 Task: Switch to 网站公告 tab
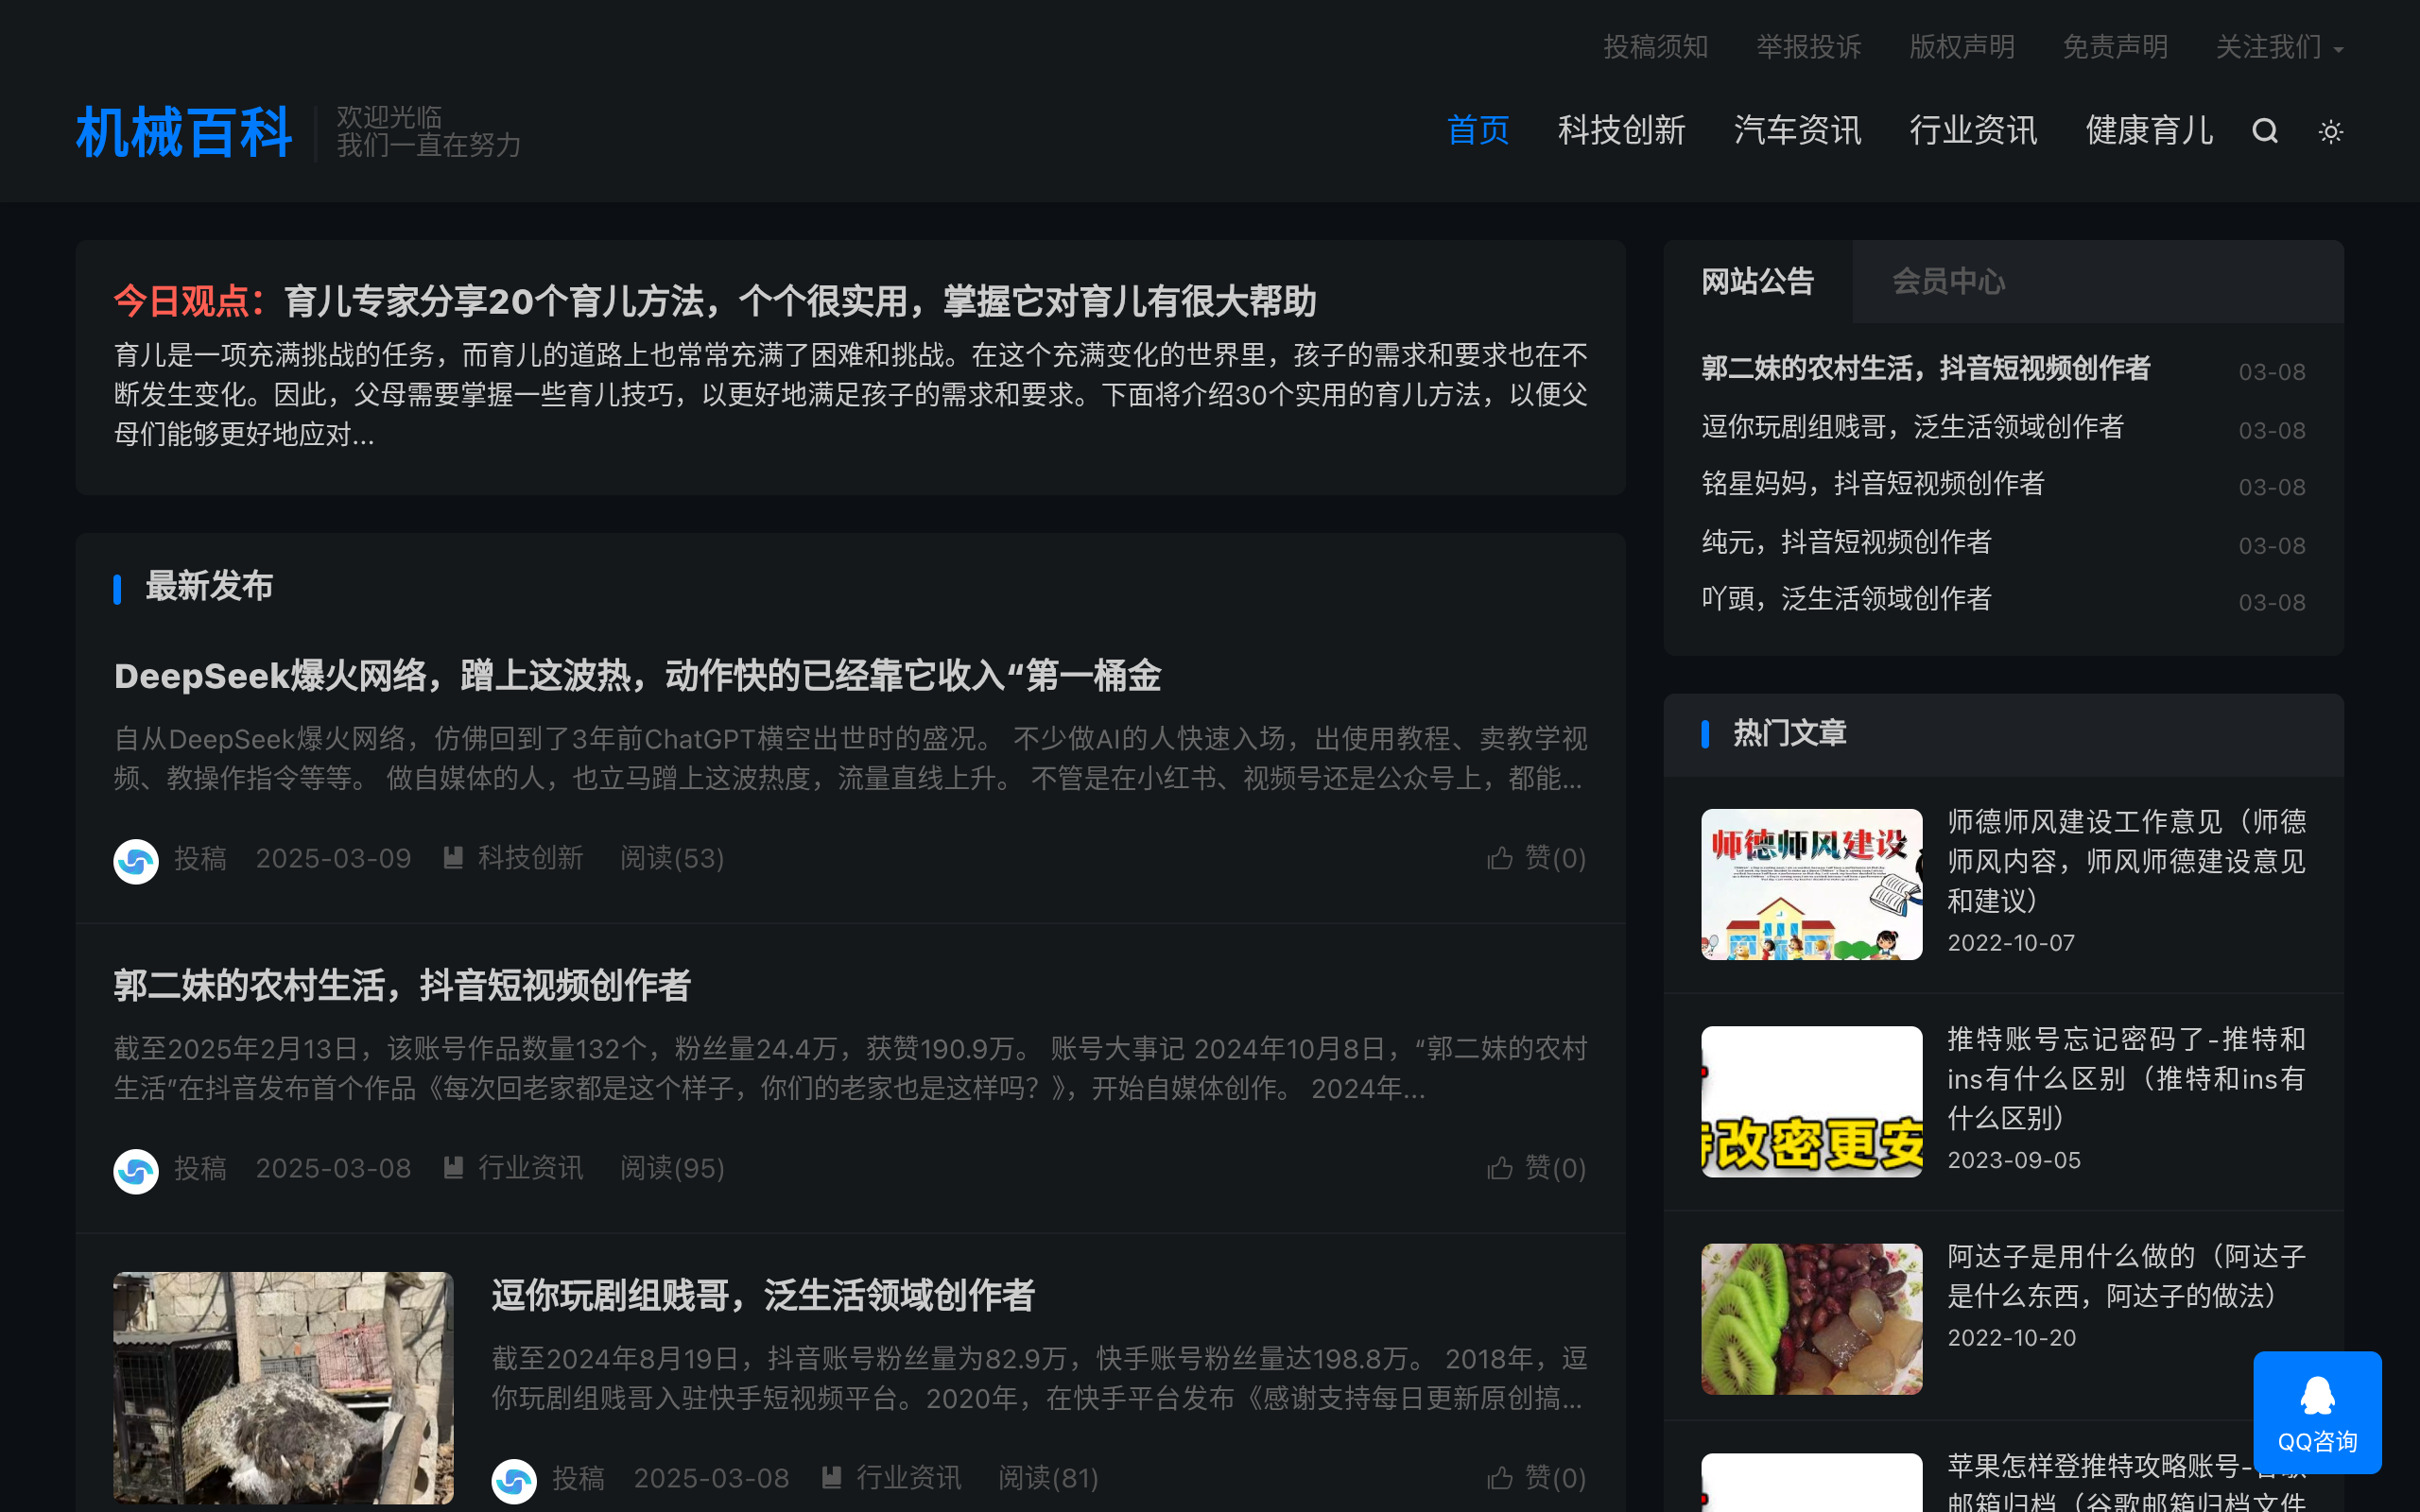(x=1757, y=282)
